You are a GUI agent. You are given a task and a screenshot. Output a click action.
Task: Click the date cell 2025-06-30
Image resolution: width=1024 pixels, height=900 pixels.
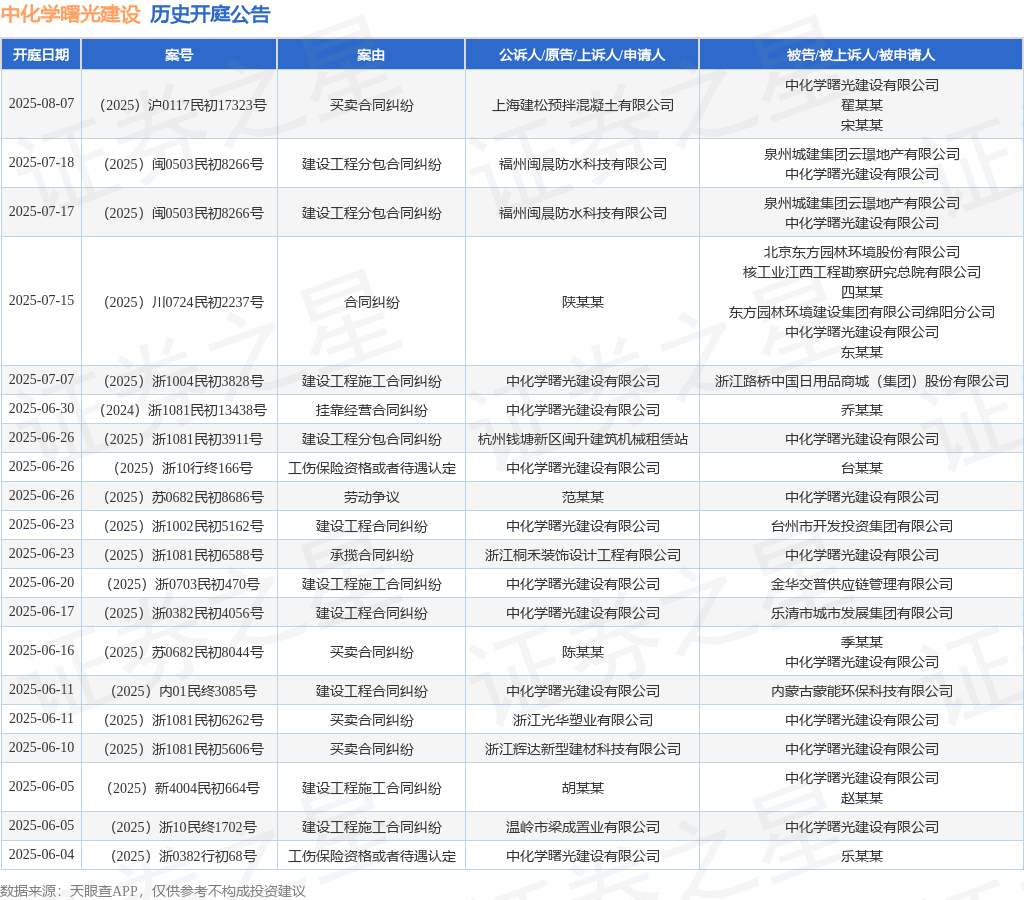point(41,408)
